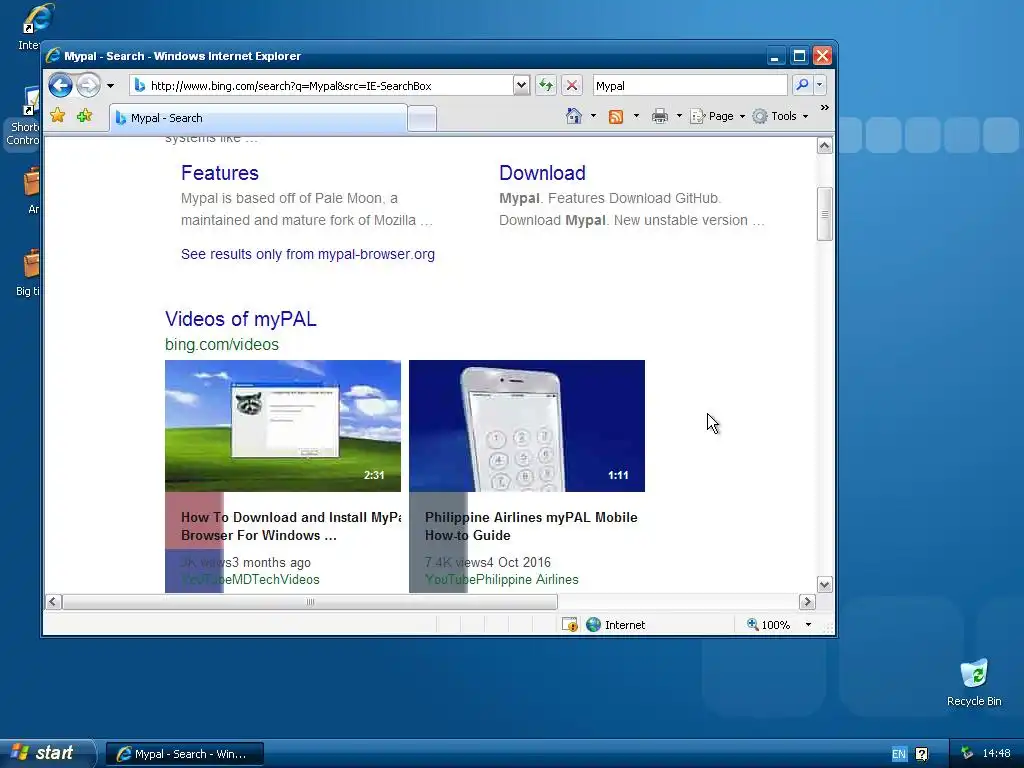Click the red Stop loading icon
This screenshot has height=768, width=1024.
571,85
